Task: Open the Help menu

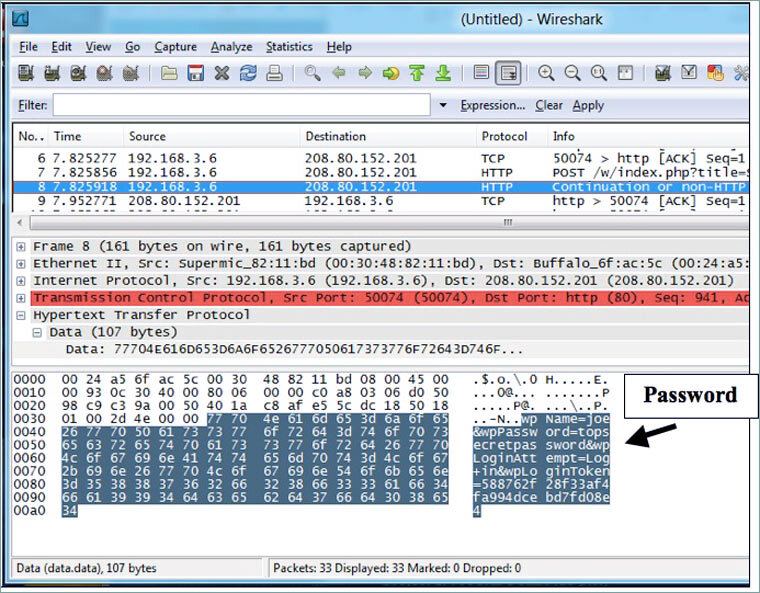Action: [x=339, y=47]
